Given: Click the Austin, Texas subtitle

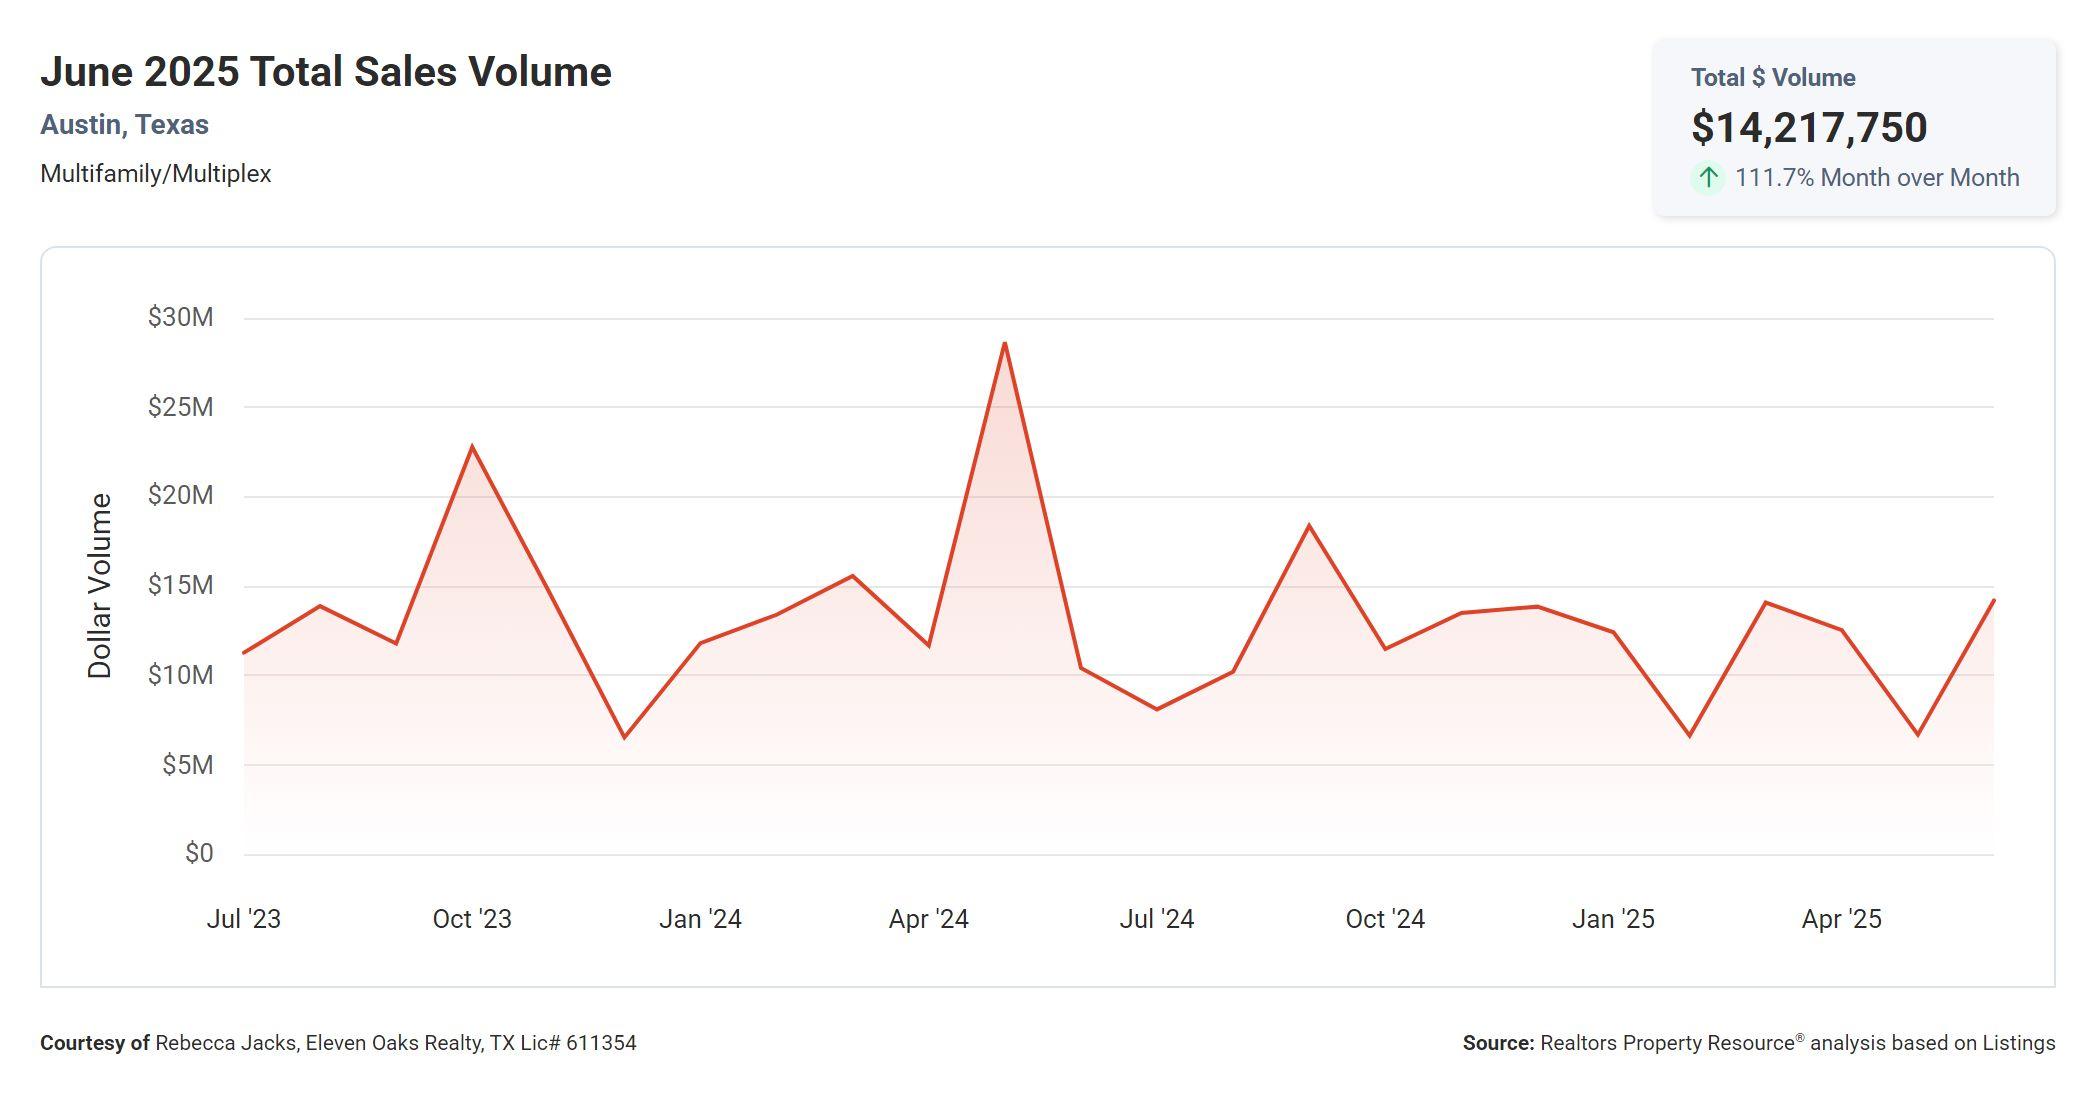Looking at the screenshot, I should (124, 125).
